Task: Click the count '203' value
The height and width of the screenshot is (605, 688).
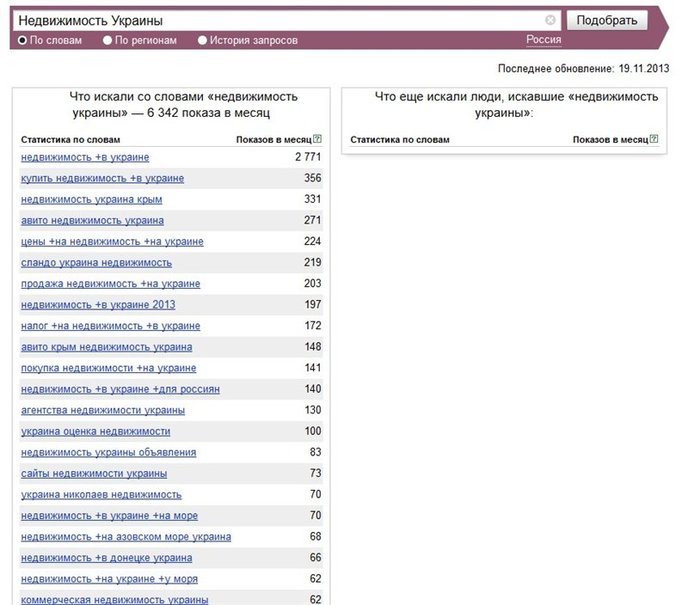Action: pyautogui.click(x=313, y=283)
